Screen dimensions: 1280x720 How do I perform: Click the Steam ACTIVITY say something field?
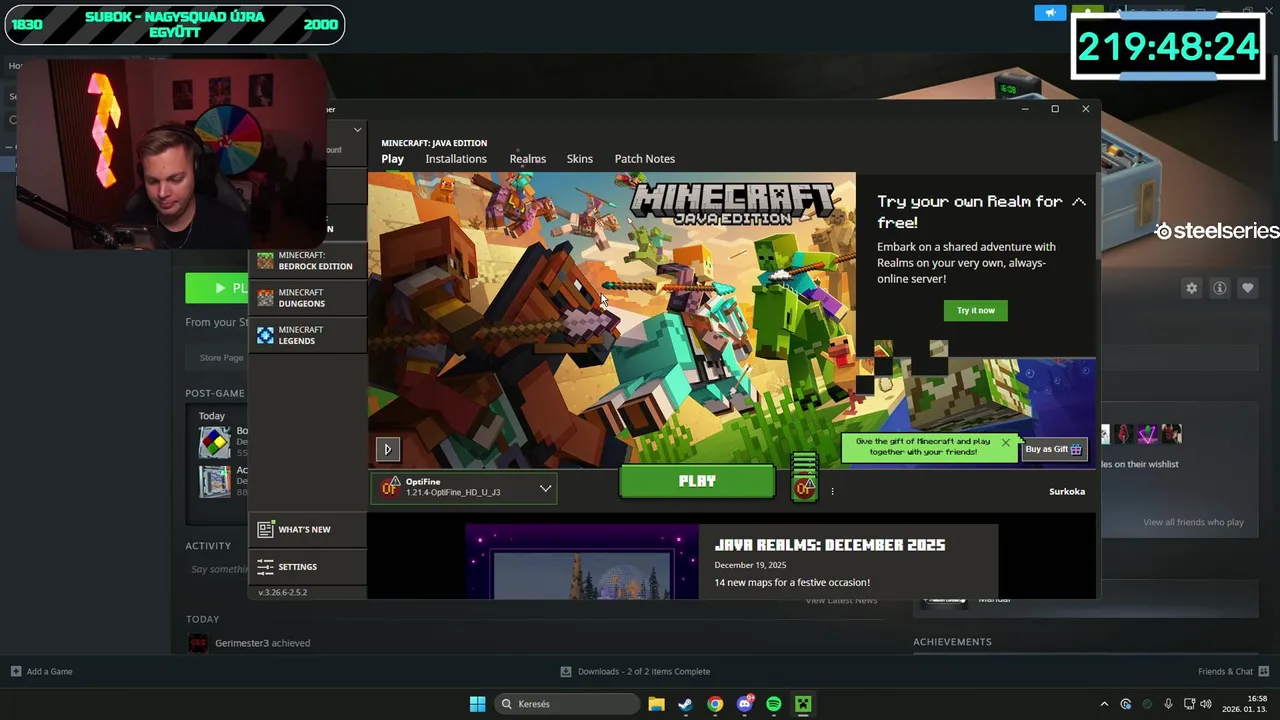[220, 569]
